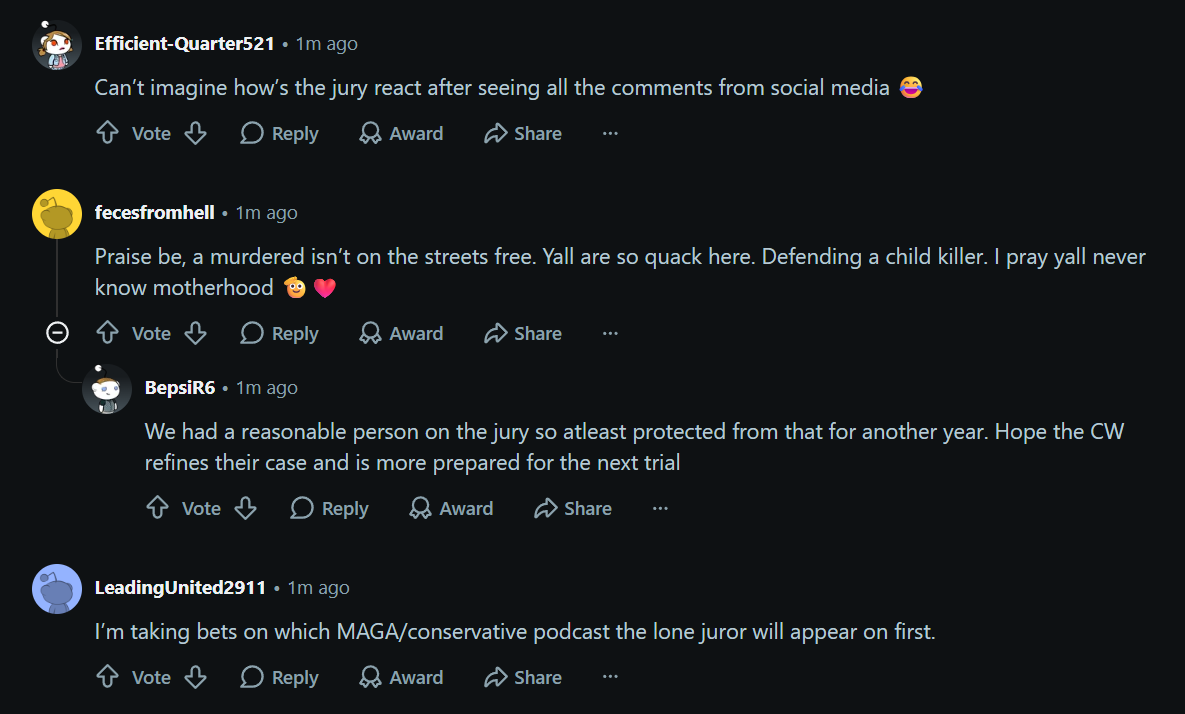Screen dimensions: 1185x714
Task: Upvote BepsiR6's reply
Action: [157, 508]
